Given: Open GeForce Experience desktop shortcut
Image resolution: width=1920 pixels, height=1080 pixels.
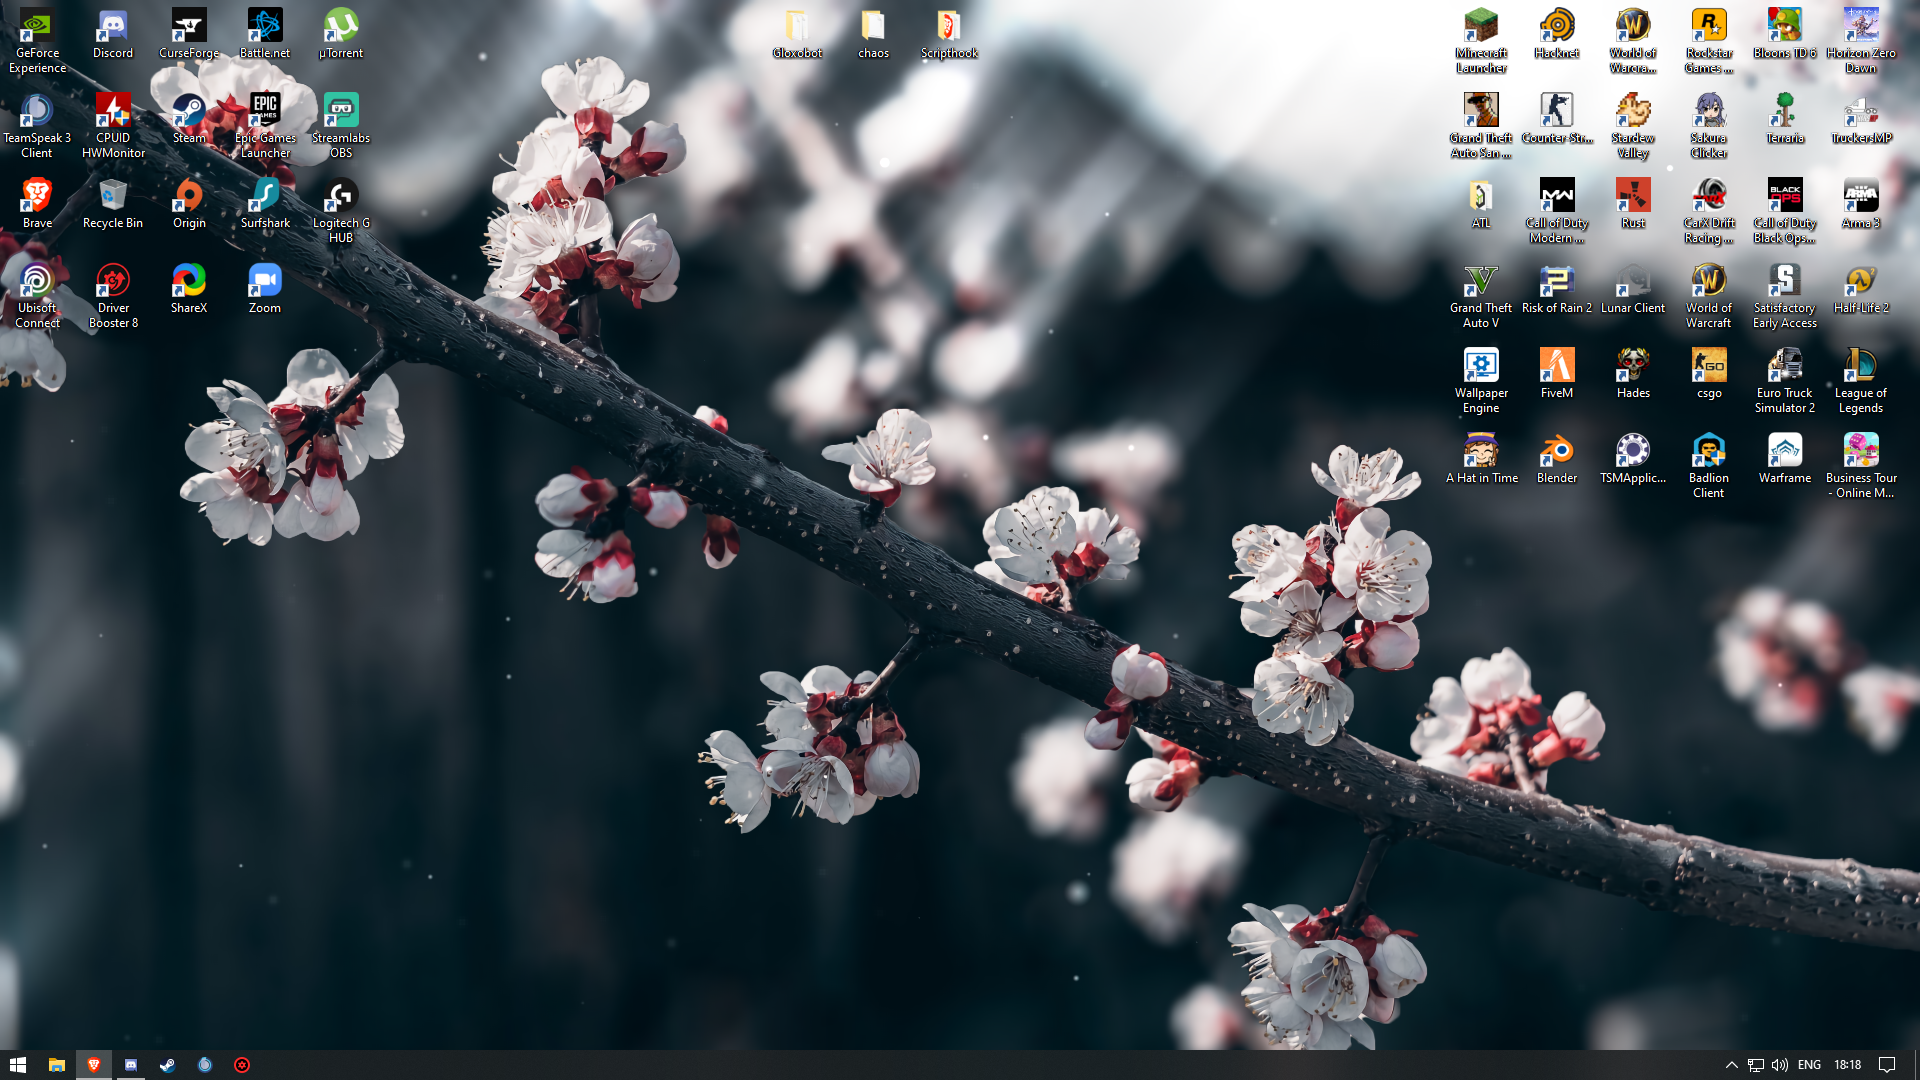Looking at the screenshot, I should tap(37, 40).
